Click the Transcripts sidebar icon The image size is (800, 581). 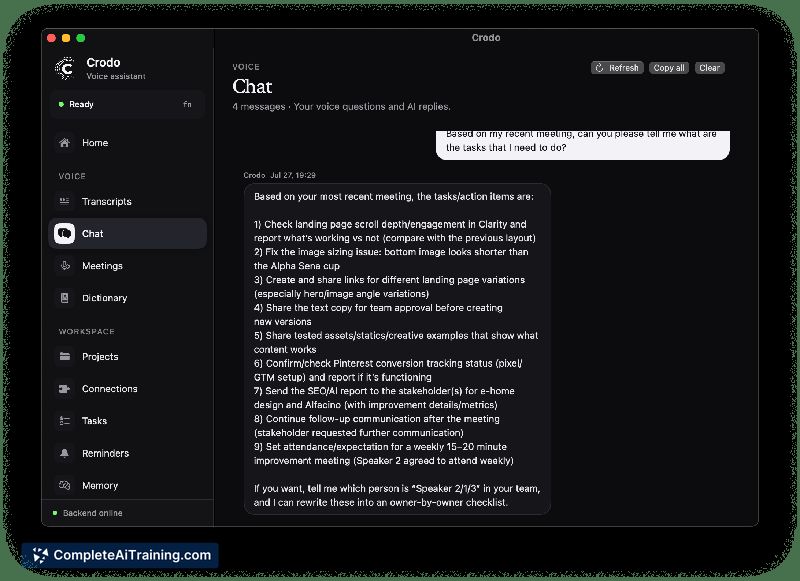point(64,201)
